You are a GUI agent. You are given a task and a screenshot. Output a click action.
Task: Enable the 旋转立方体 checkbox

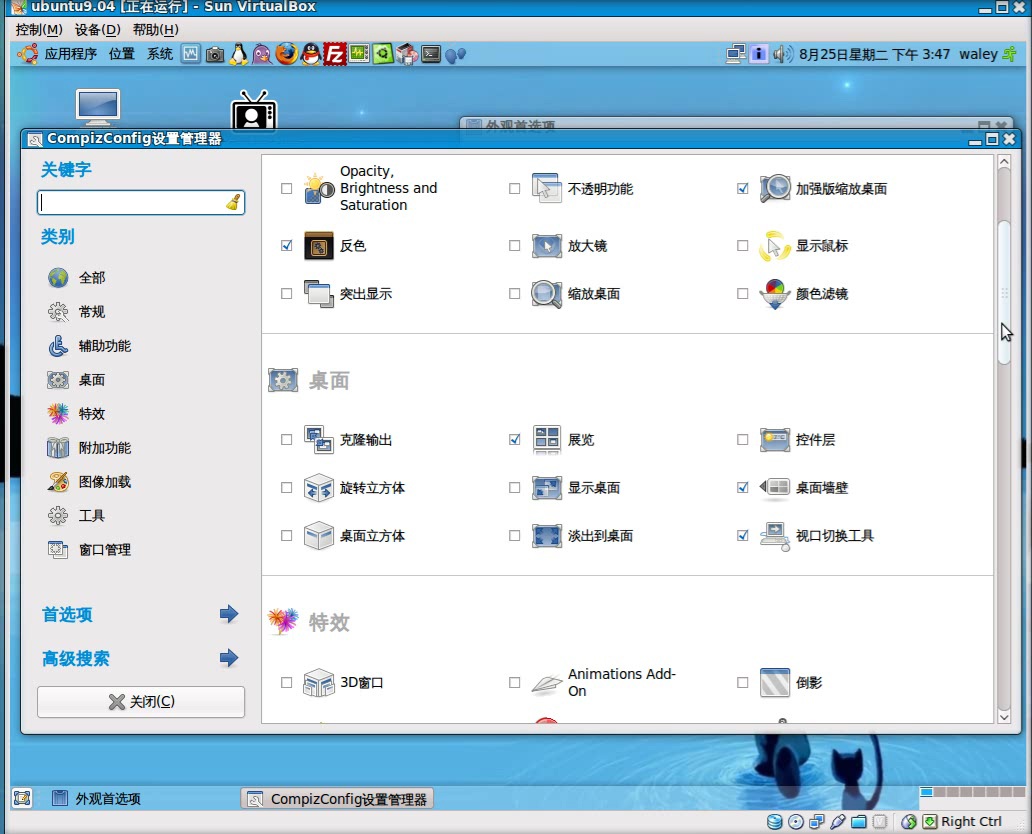[x=286, y=488]
